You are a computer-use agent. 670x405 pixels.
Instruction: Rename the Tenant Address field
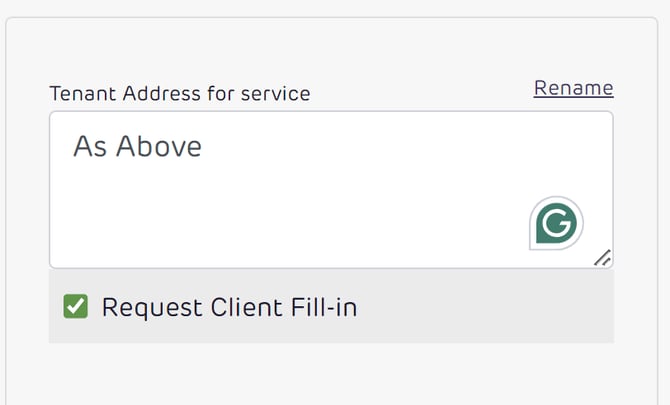(x=573, y=88)
